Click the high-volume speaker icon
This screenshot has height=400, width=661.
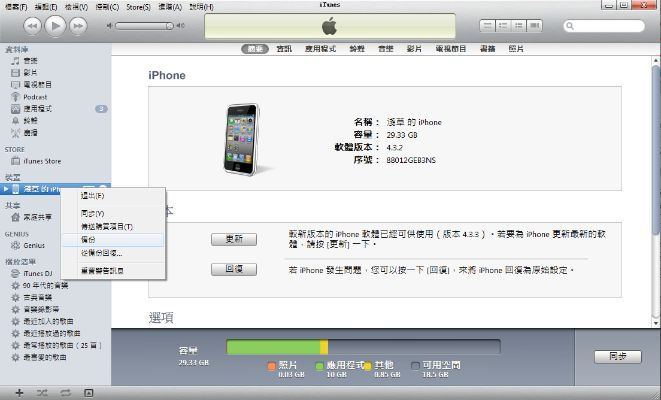pyautogui.click(x=180, y=26)
